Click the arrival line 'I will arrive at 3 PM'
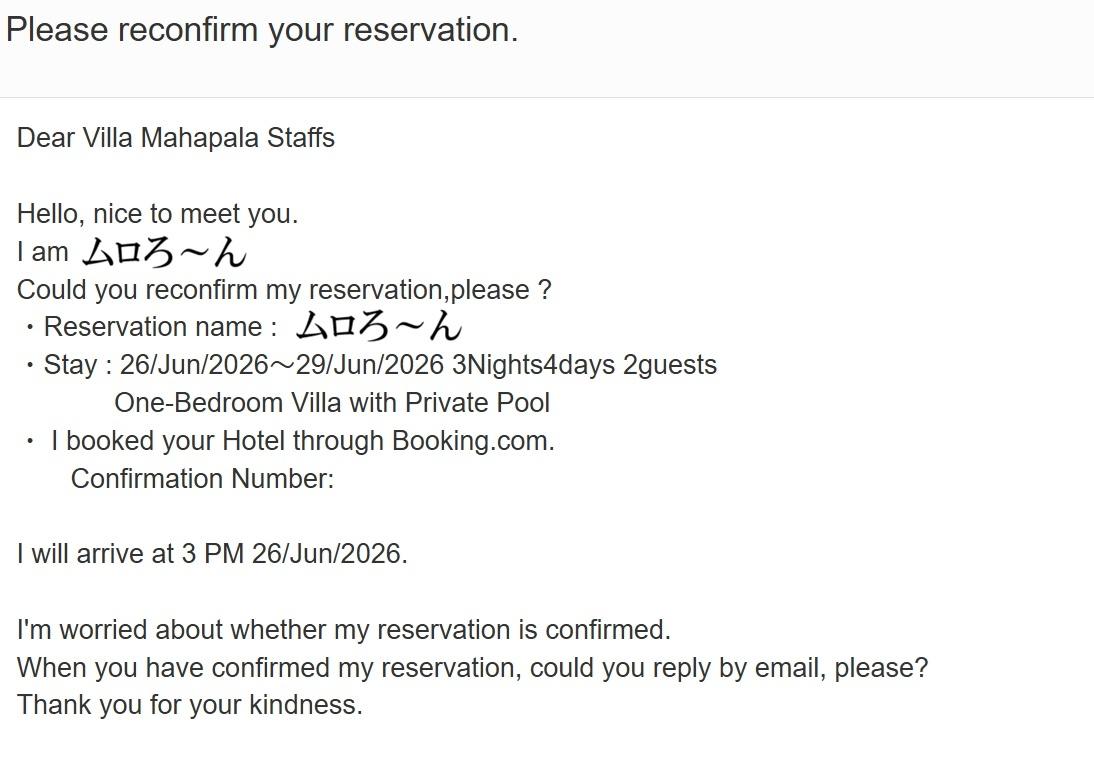1094x757 pixels. 130,554
